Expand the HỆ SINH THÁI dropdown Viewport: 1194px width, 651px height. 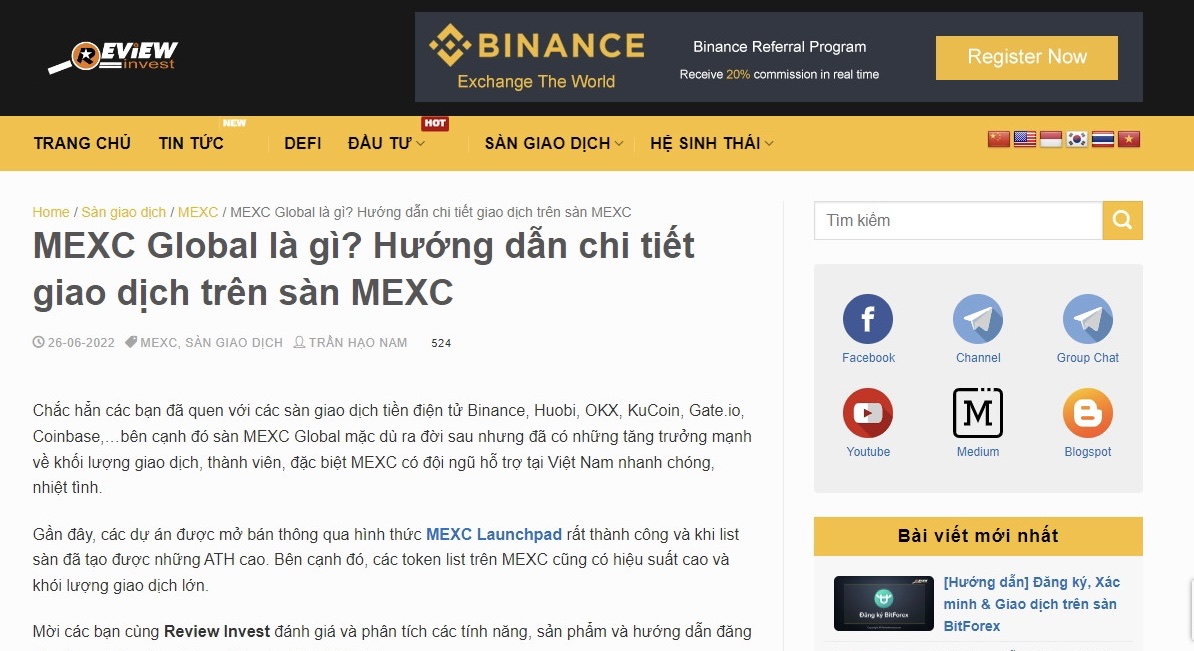click(x=711, y=143)
